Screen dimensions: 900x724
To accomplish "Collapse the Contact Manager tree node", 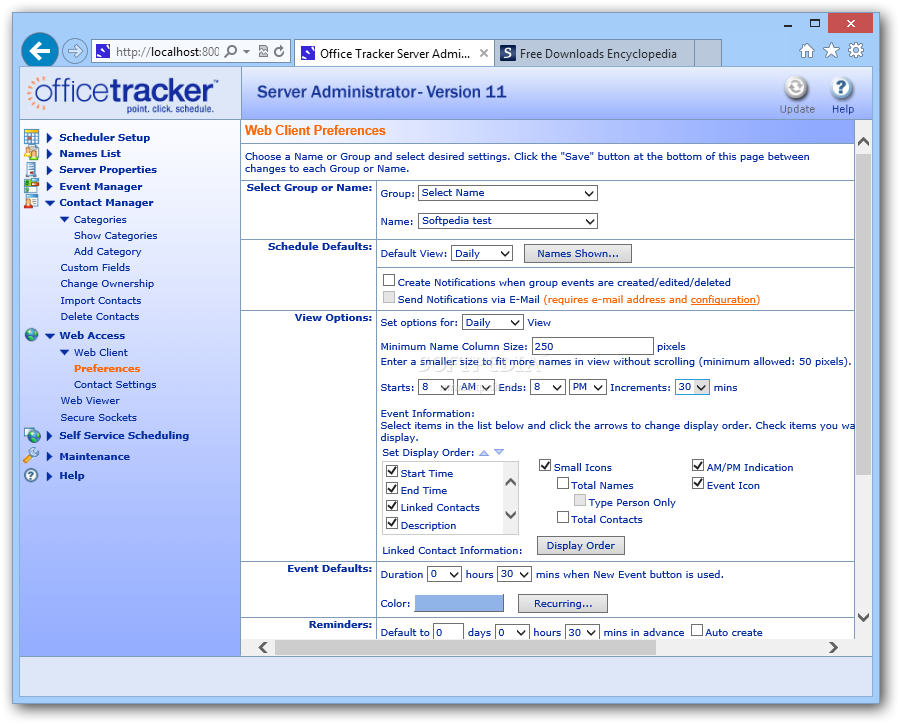I will click(50, 203).
